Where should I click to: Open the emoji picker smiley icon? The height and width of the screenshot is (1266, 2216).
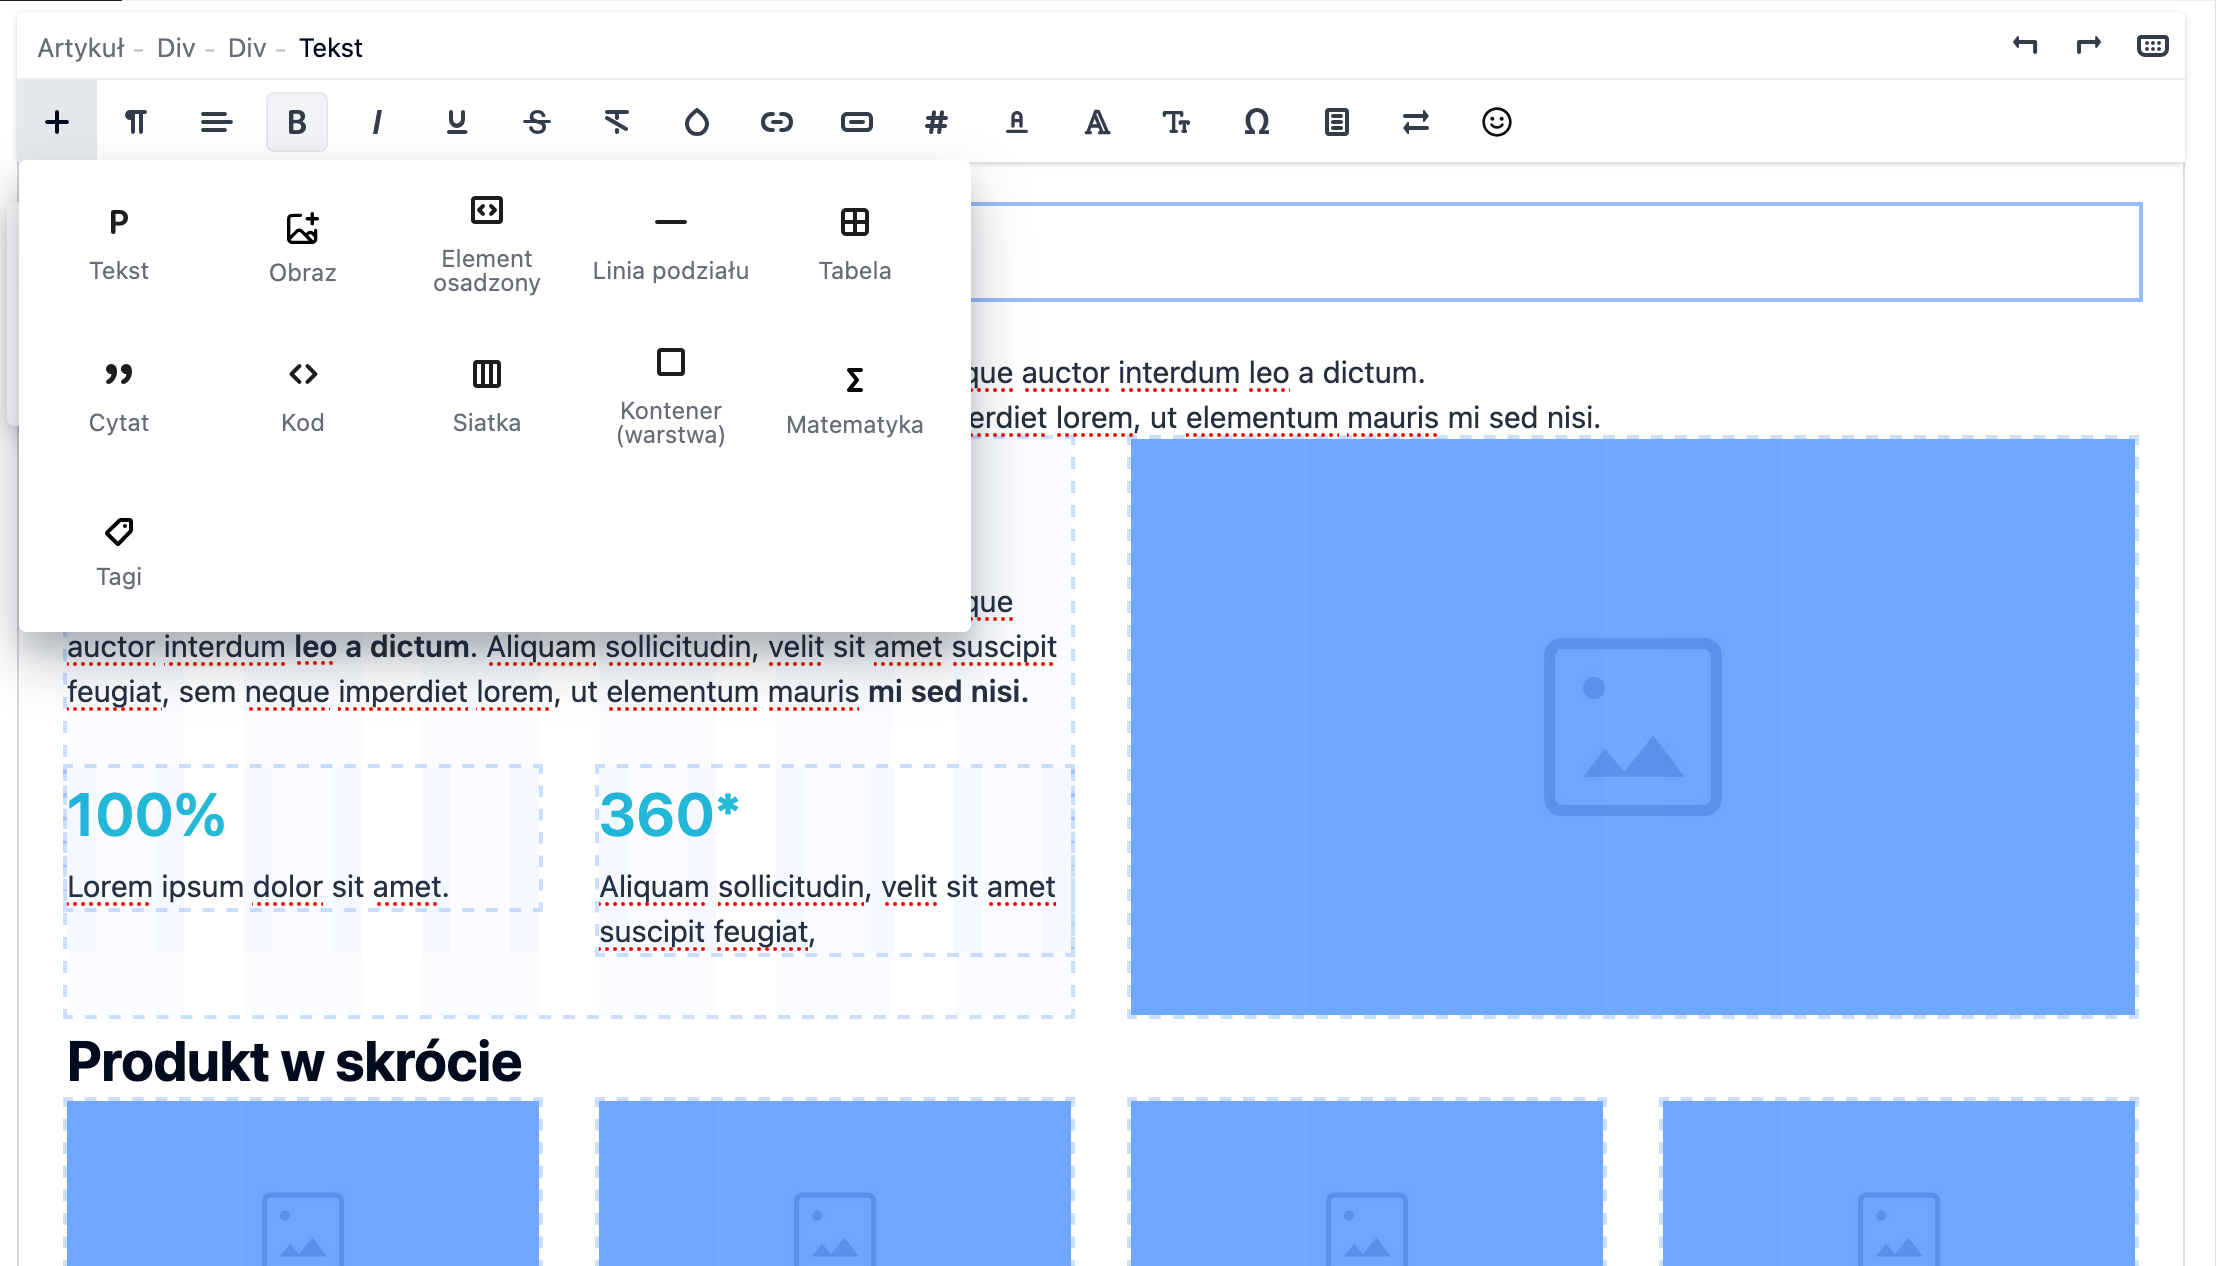click(1496, 122)
